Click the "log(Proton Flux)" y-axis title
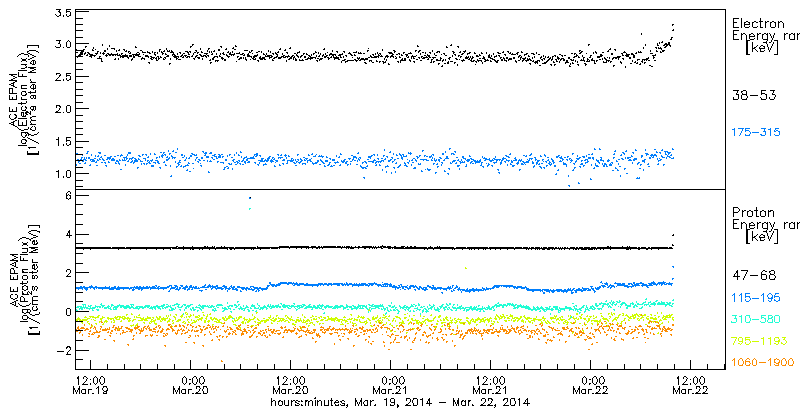 [22, 283]
